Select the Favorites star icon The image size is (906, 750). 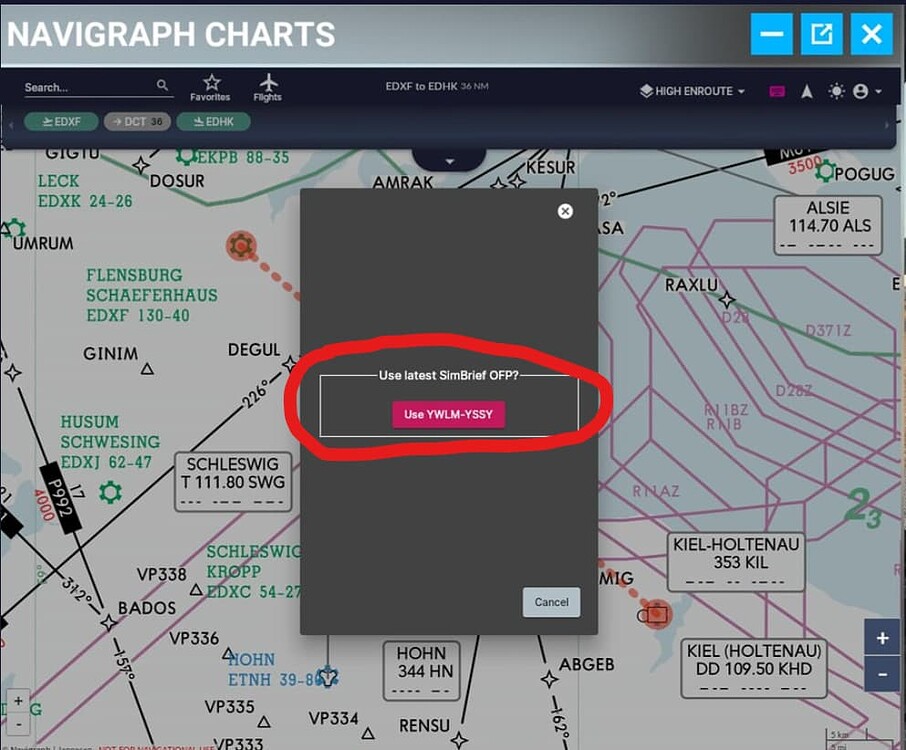pyautogui.click(x=211, y=85)
